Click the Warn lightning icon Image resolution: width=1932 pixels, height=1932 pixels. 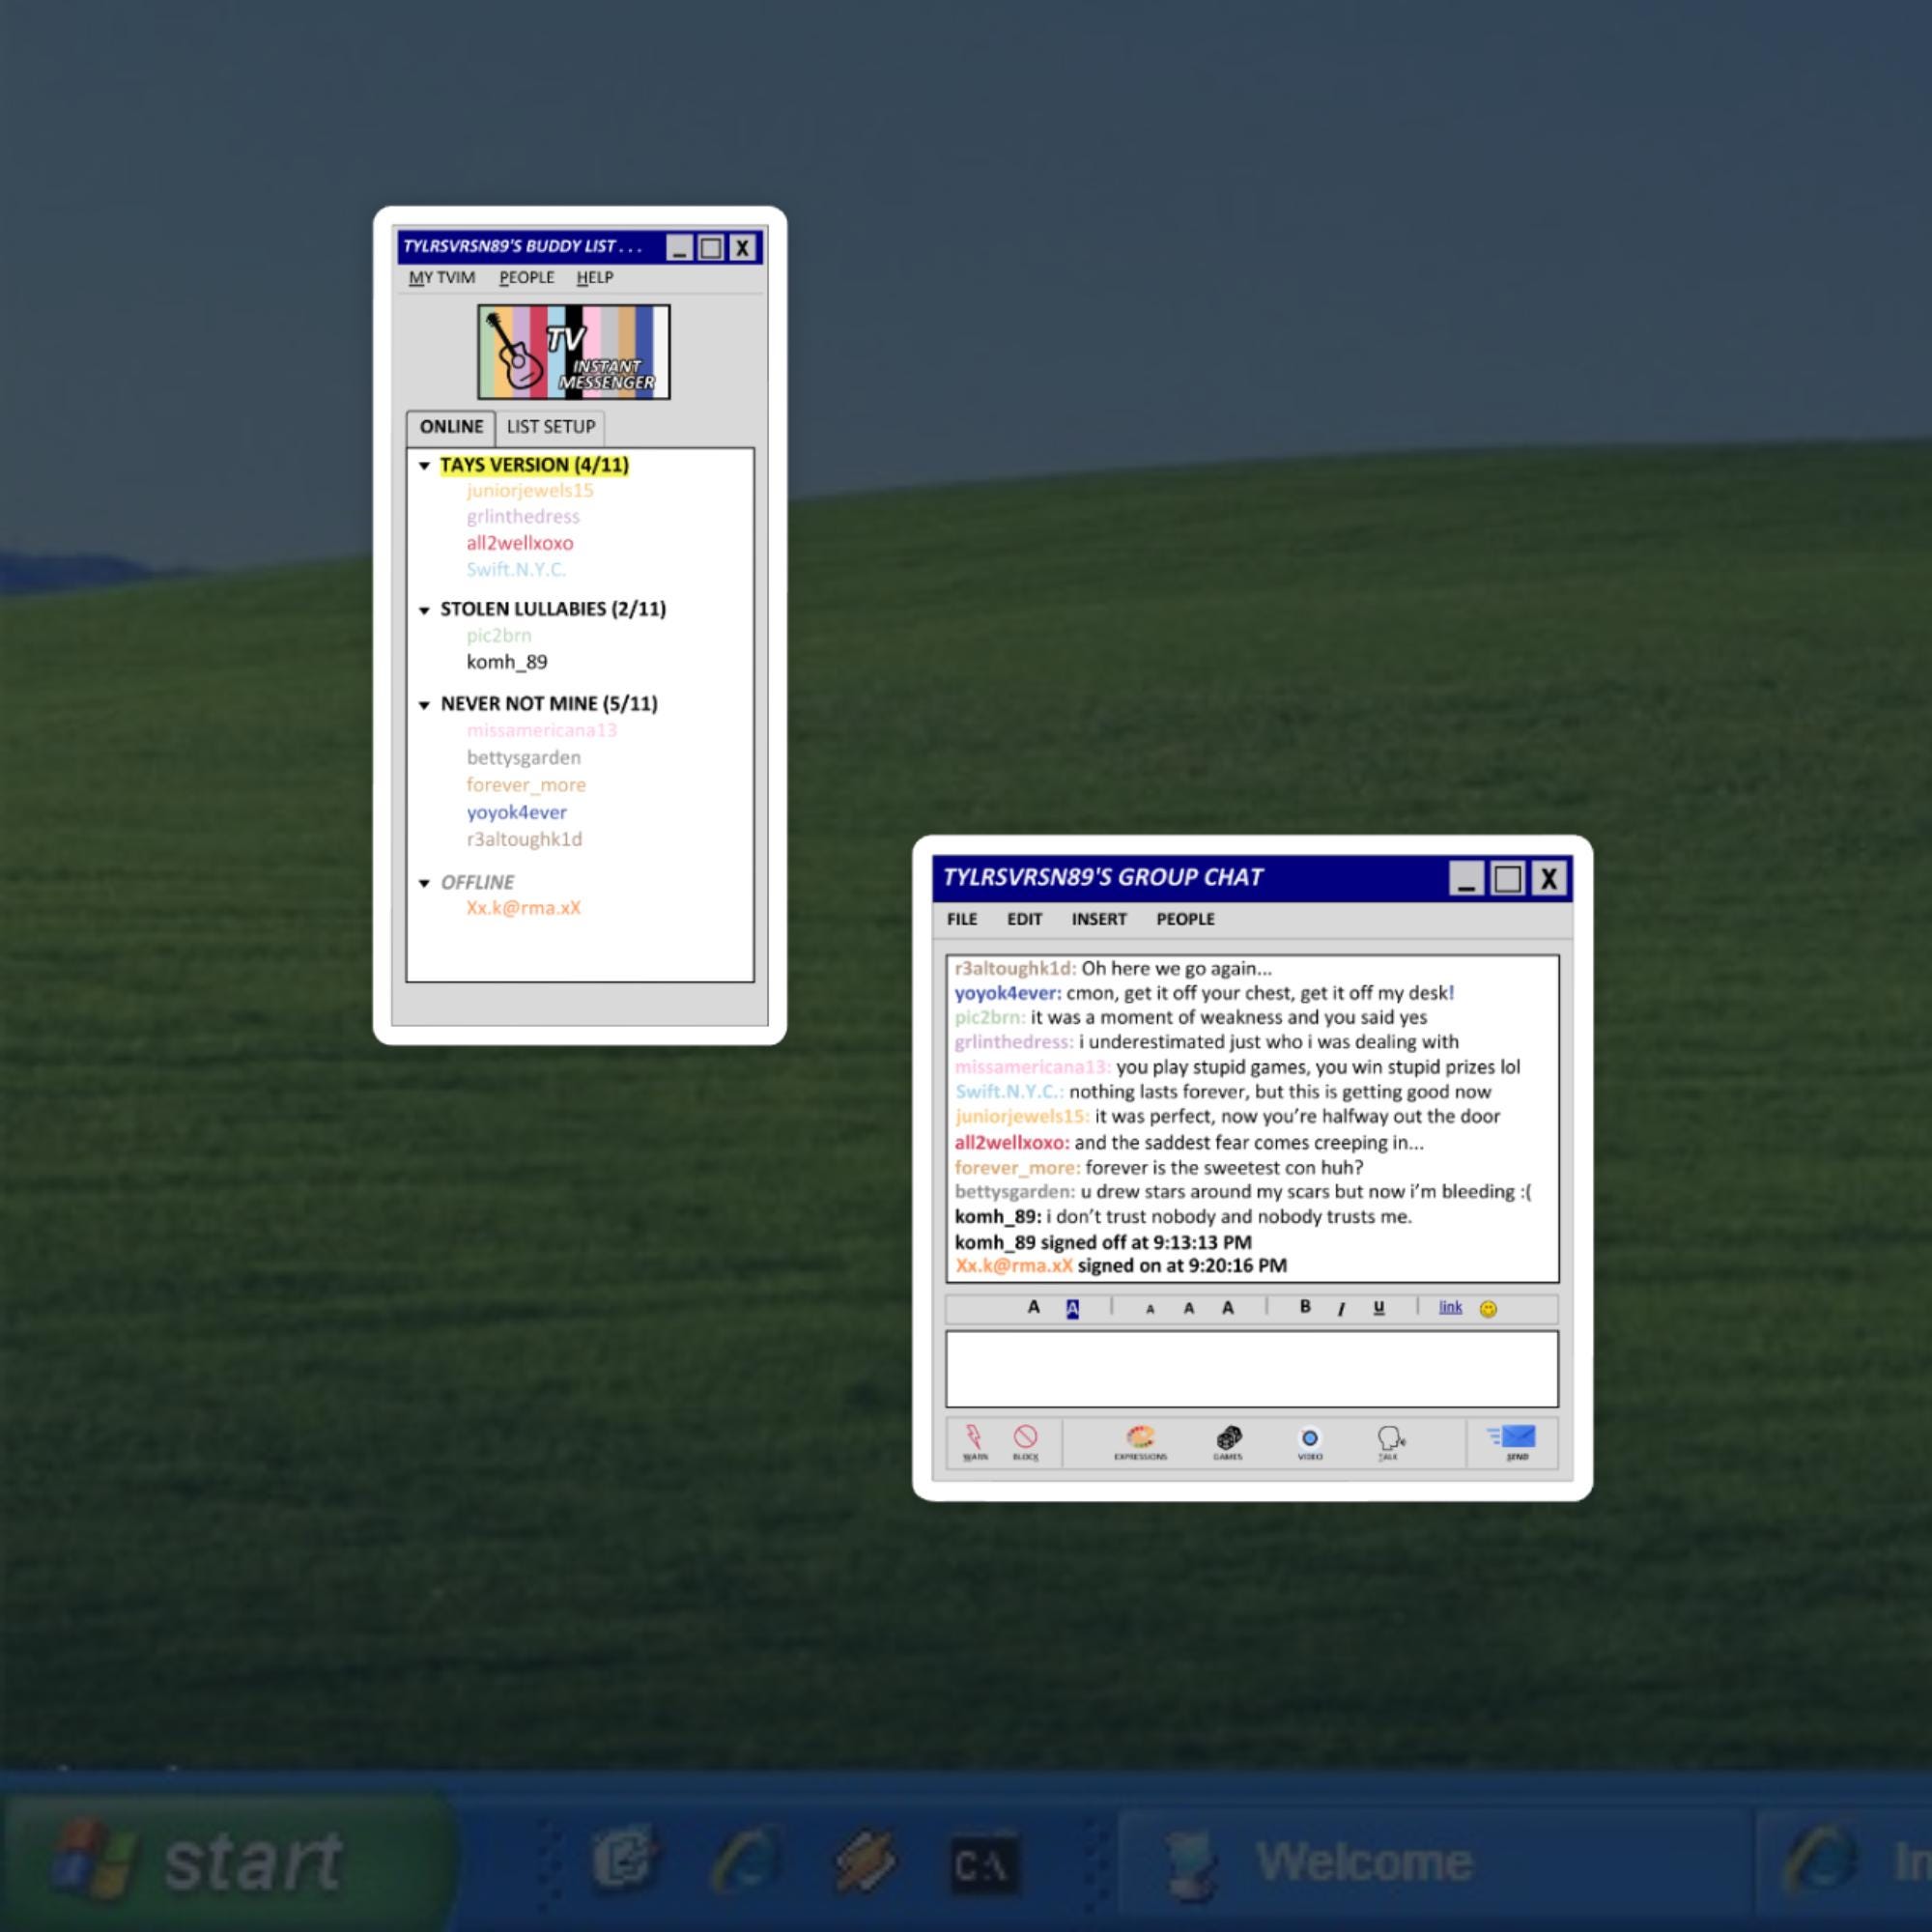coord(974,1442)
